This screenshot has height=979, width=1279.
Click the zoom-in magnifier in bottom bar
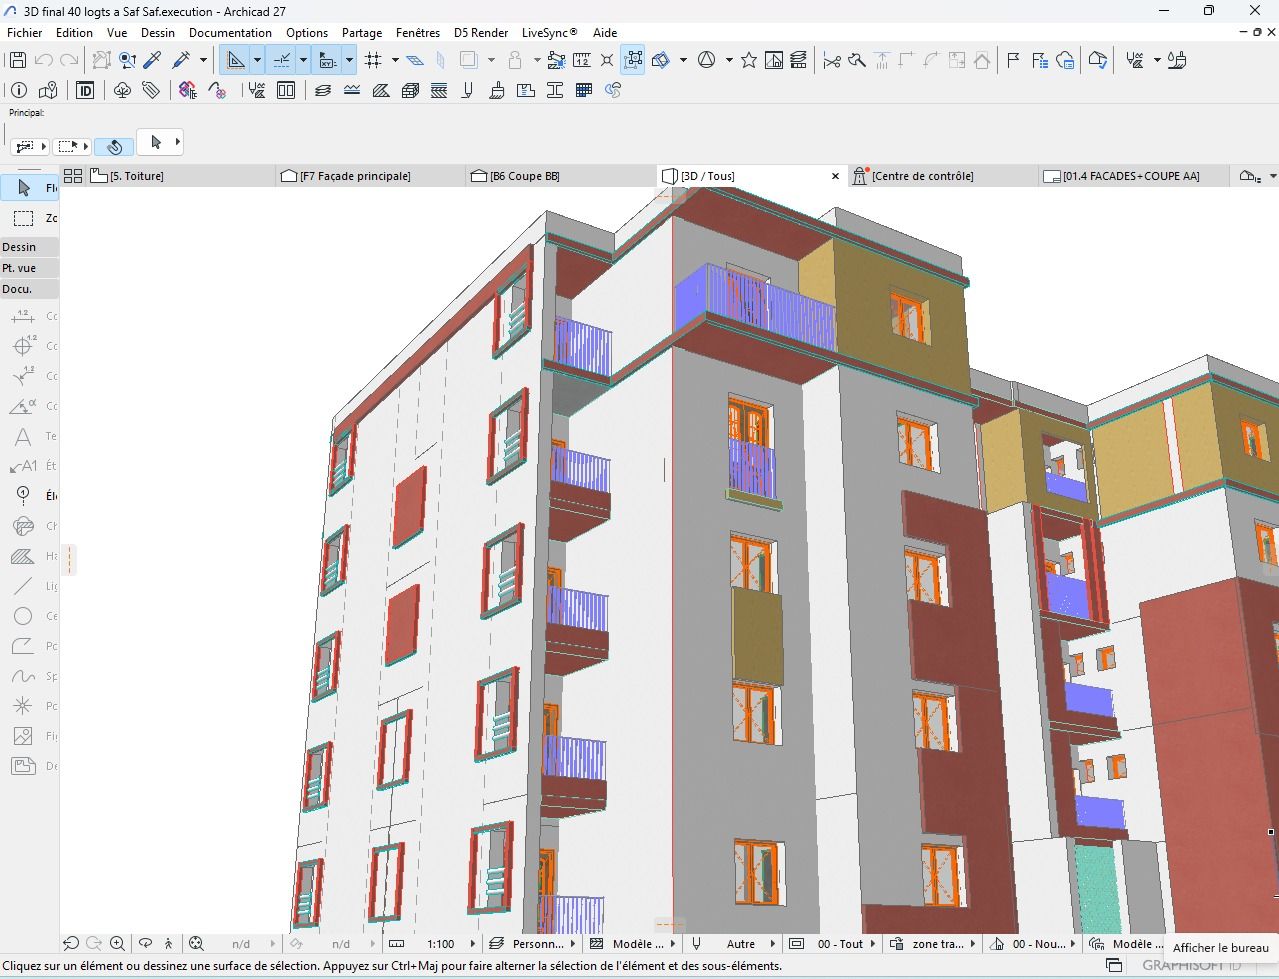(117, 943)
